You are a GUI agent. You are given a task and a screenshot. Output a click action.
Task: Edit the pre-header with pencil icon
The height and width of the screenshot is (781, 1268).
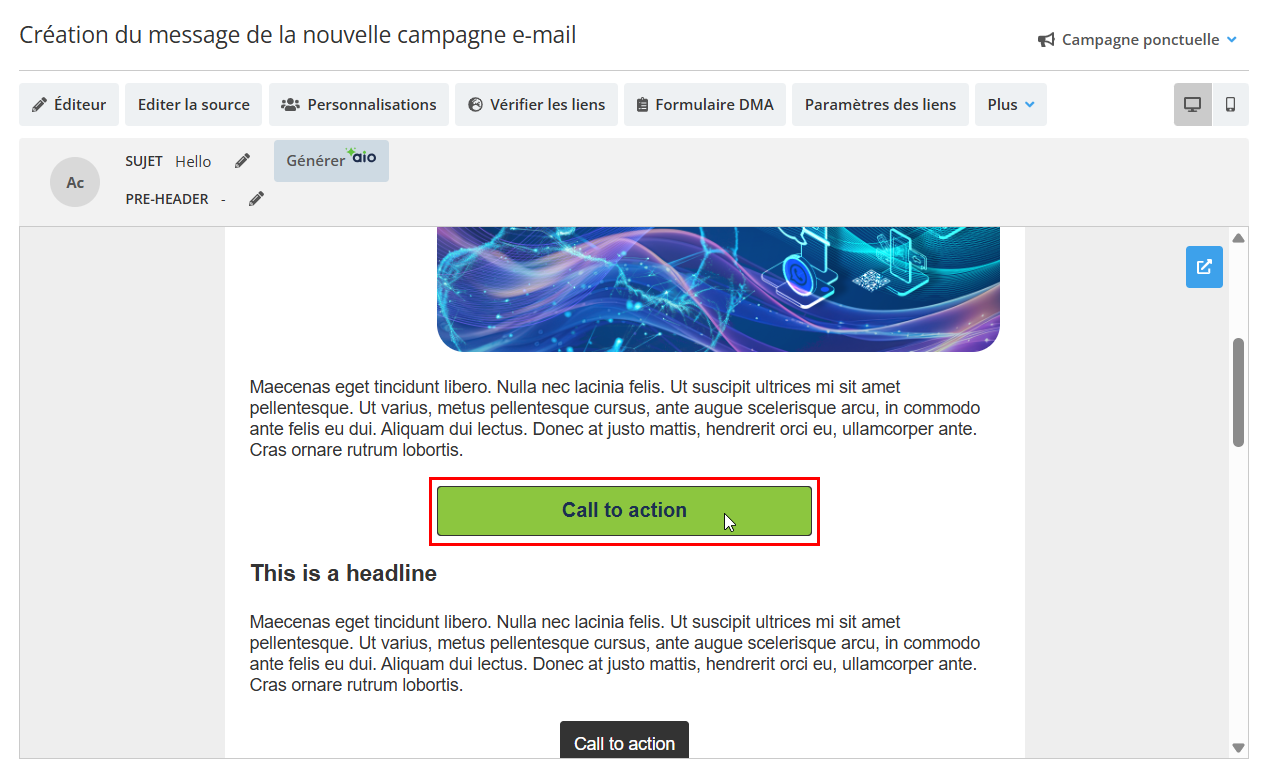click(256, 199)
